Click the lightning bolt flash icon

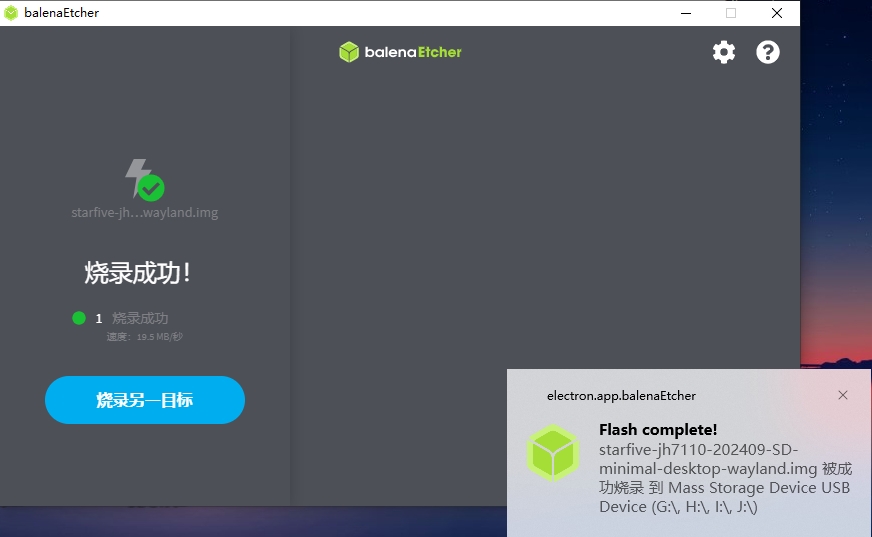[x=137, y=177]
